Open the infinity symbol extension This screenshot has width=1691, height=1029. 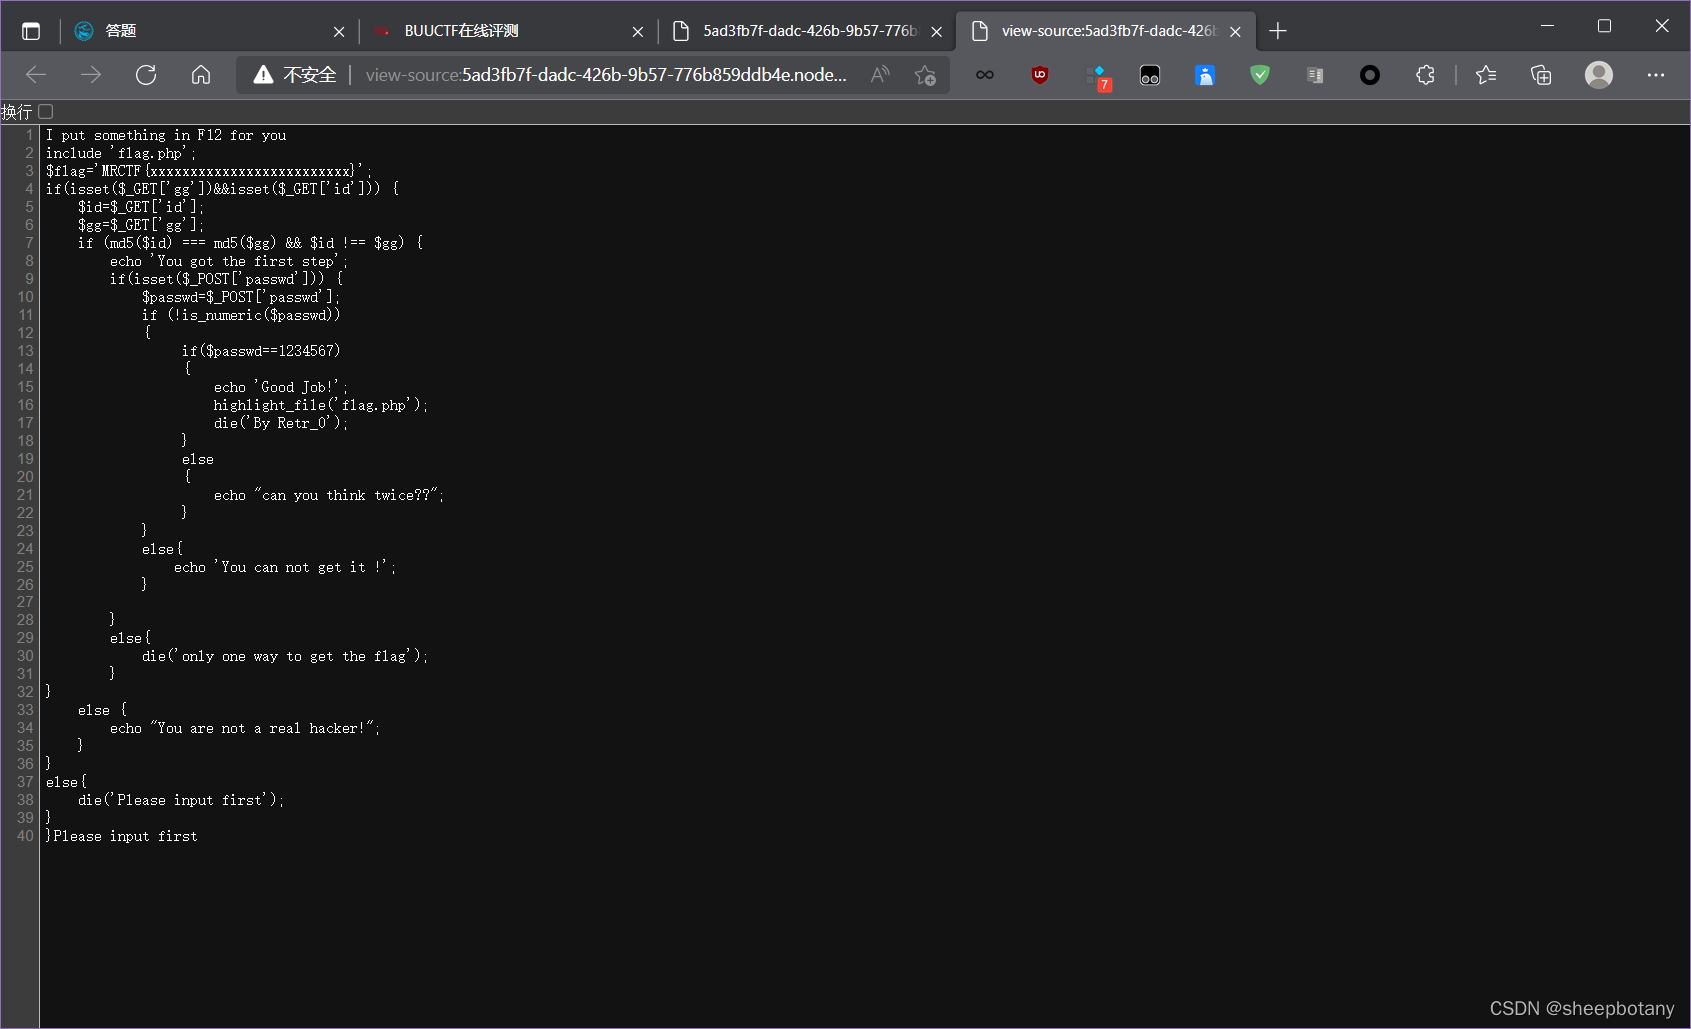[x=985, y=75]
